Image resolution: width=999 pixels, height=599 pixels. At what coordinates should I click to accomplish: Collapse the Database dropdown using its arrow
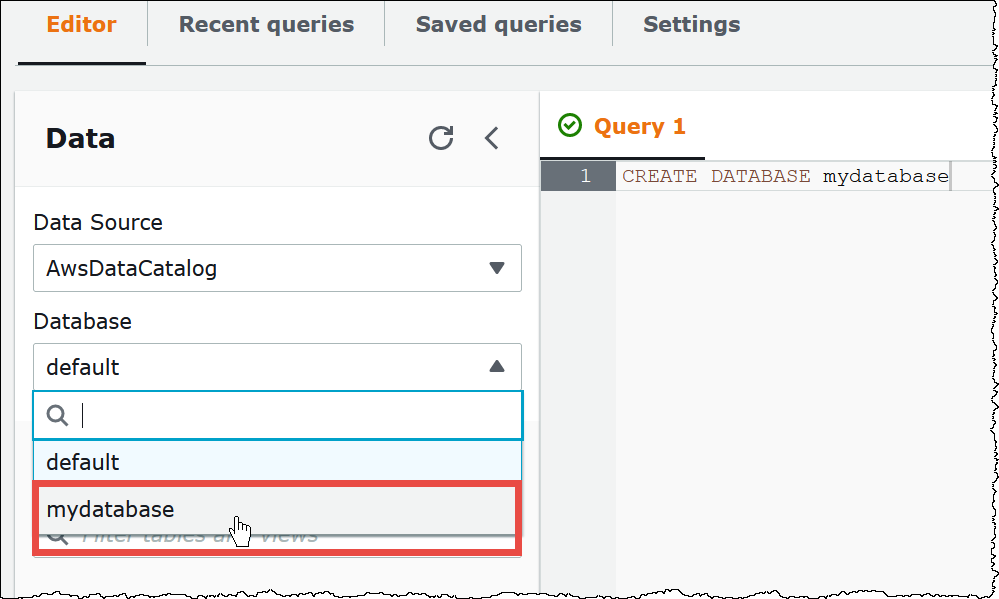pos(497,367)
